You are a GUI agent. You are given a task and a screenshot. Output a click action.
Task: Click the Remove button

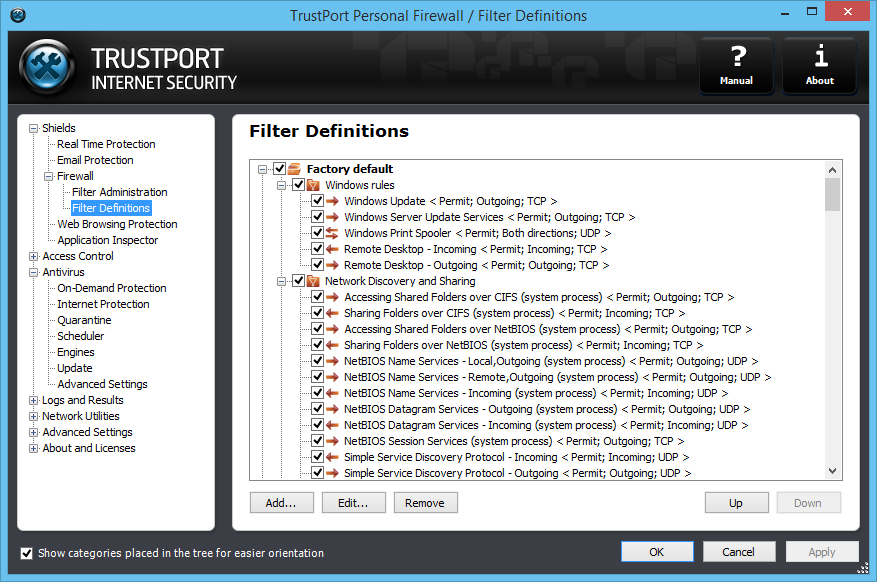(426, 503)
